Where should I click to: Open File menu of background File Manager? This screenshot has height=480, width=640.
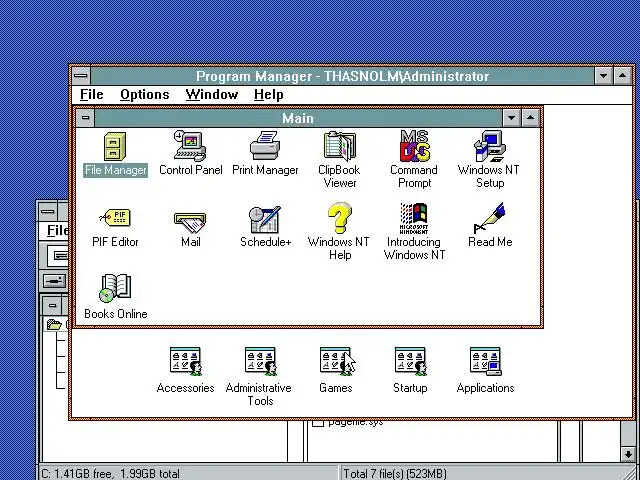click(x=57, y=231)
